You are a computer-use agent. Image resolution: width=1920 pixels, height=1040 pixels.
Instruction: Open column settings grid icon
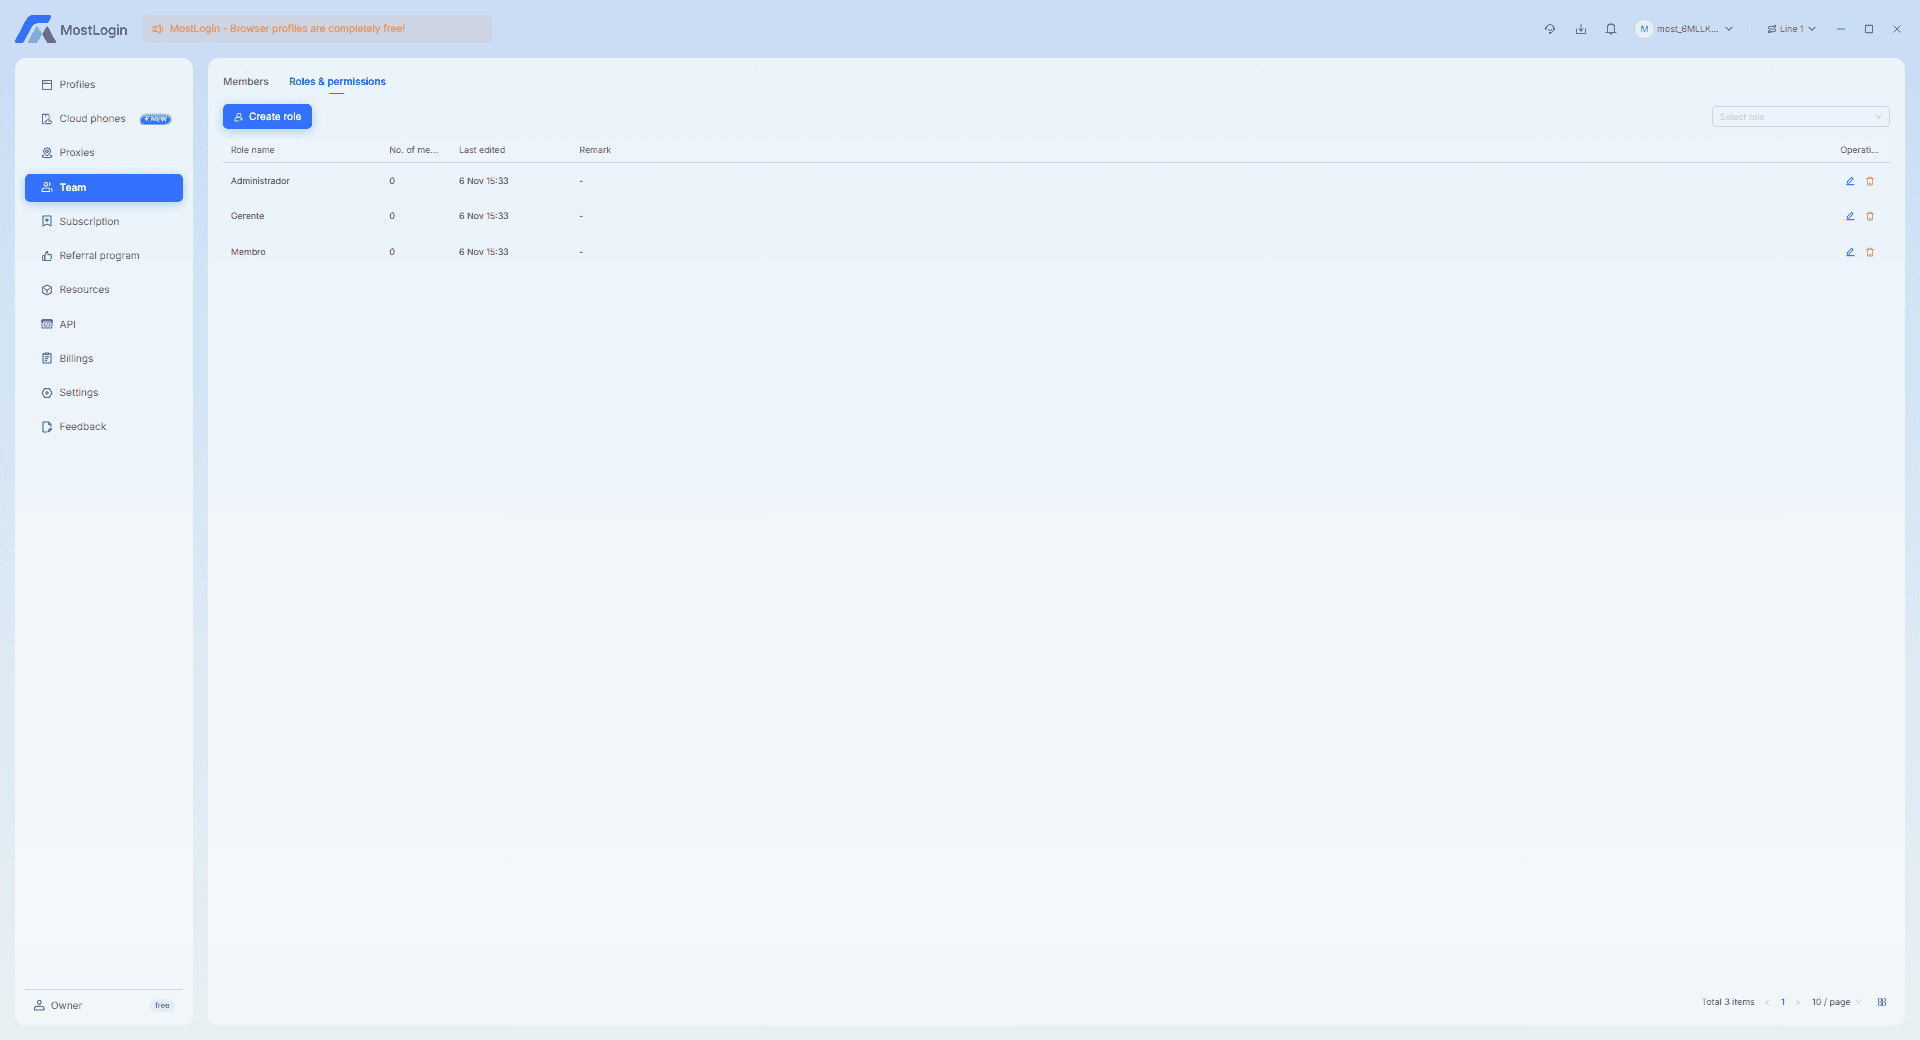click(1881, 1002)
